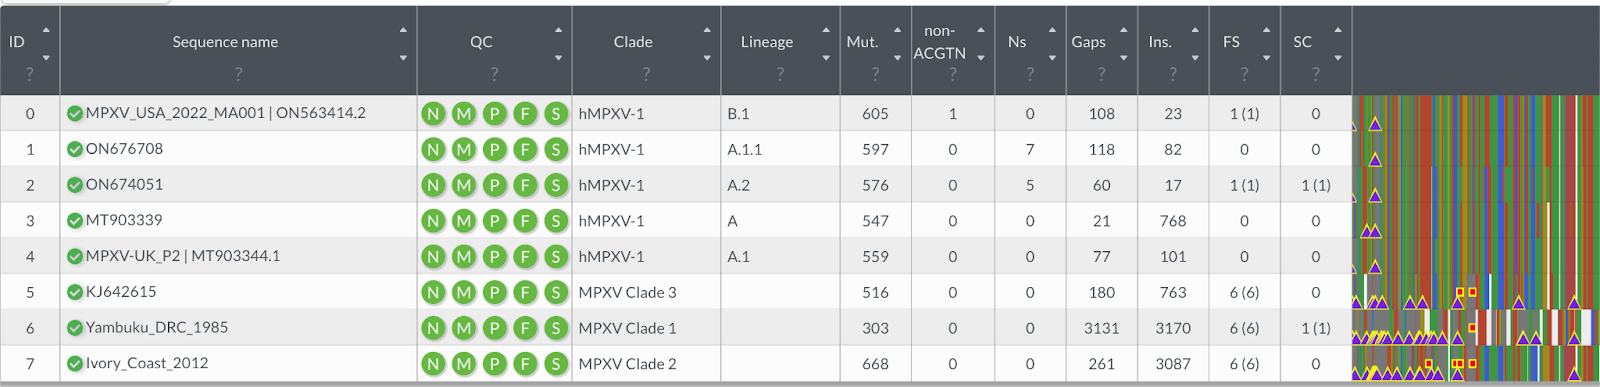The image size is (1600, 387).
Task: Sort descending by ID column arrow
Action: coord(46,58)
